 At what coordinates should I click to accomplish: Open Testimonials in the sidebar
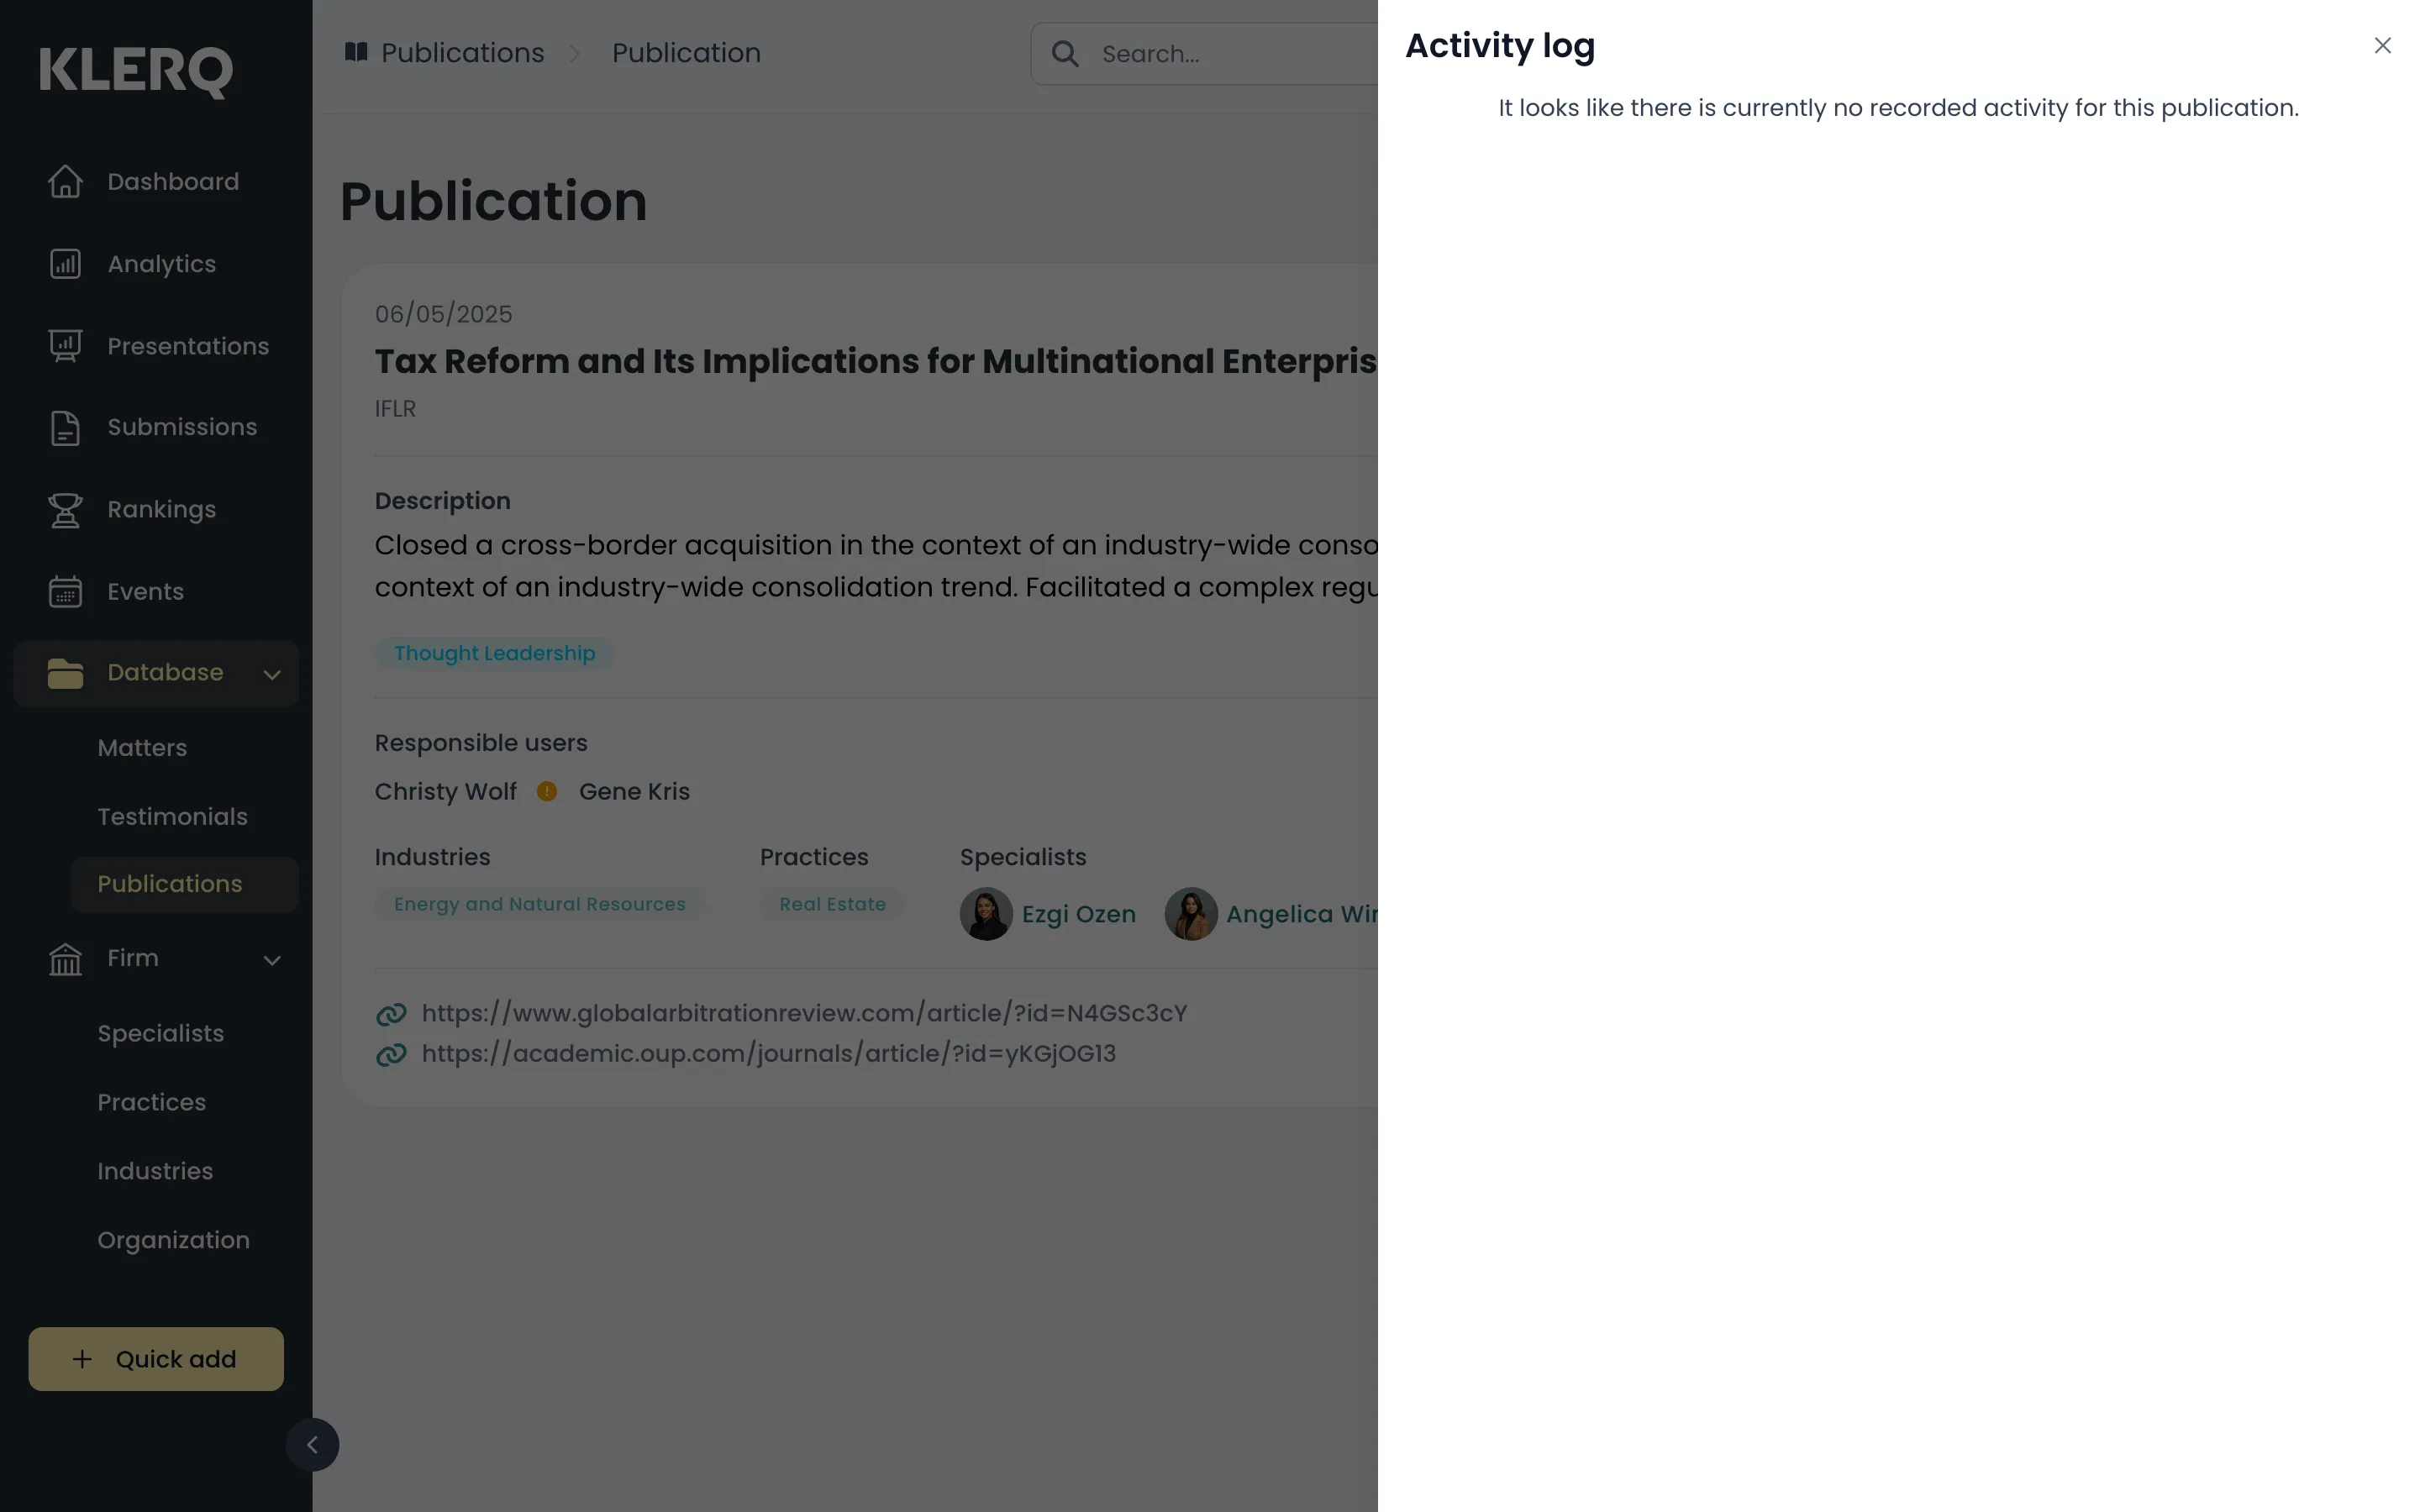tap(172, 816)
